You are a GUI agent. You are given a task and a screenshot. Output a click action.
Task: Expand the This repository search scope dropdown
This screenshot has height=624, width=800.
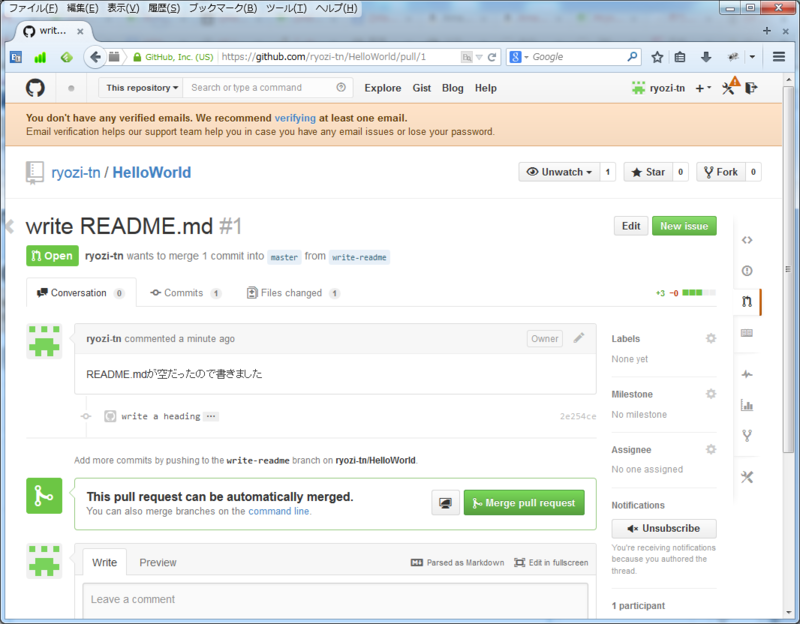click(142, 88)
